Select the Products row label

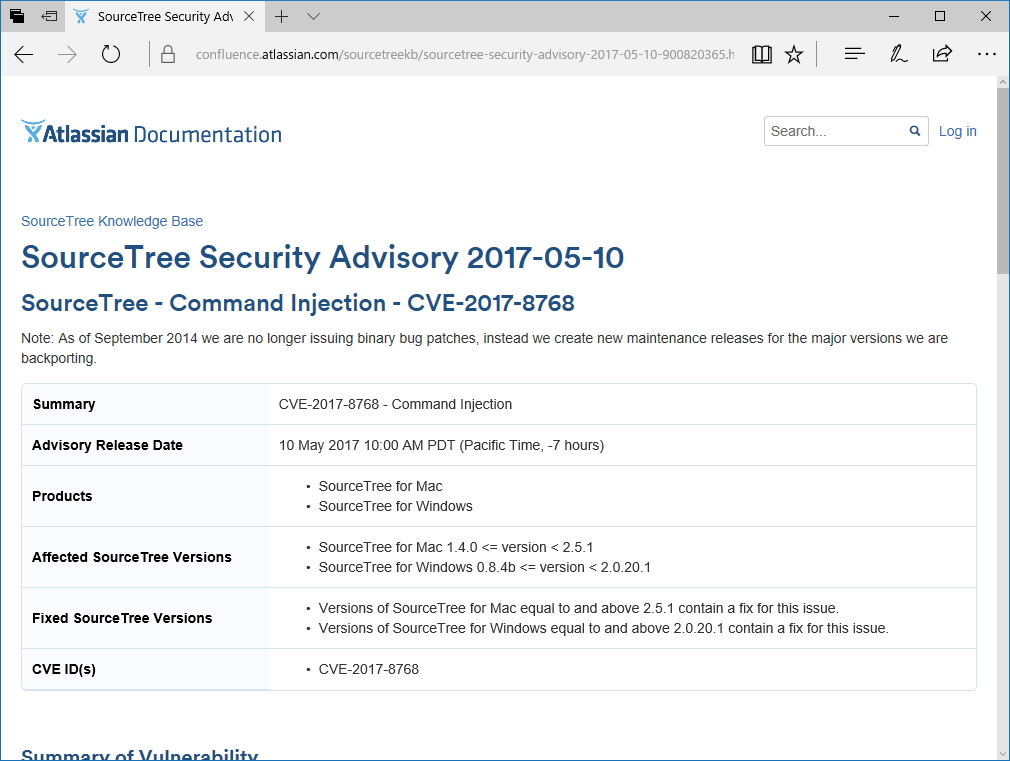(62, 496)
